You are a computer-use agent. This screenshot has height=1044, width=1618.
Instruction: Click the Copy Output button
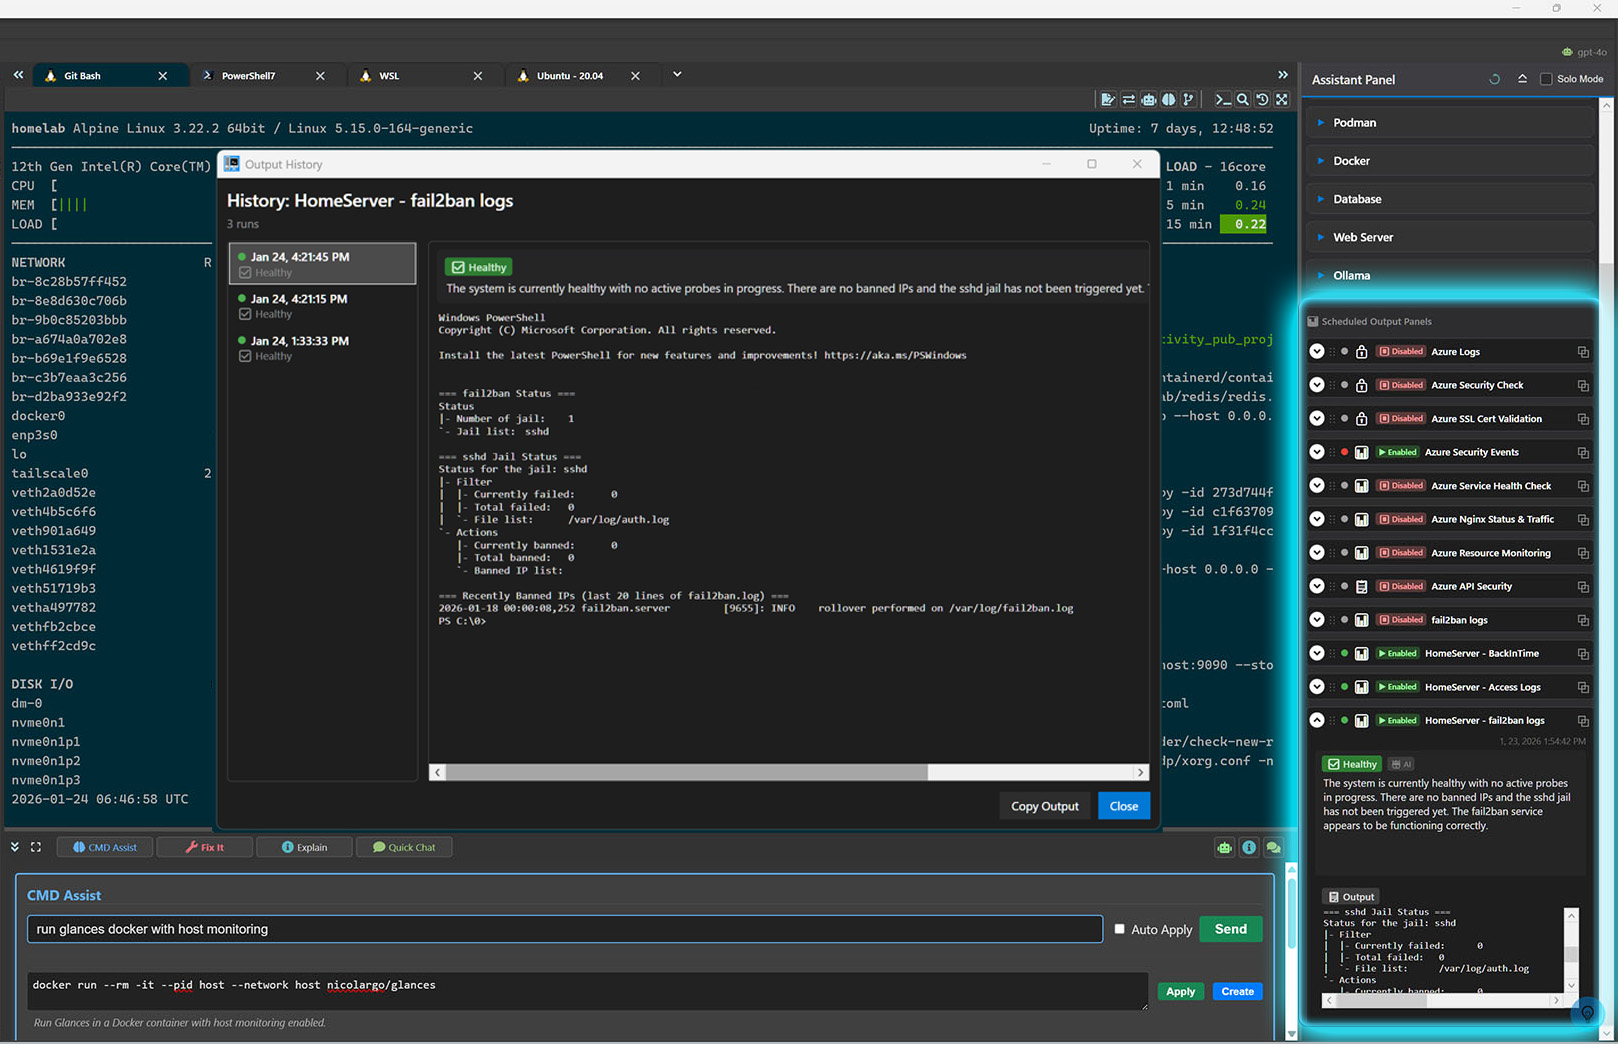1044,806
